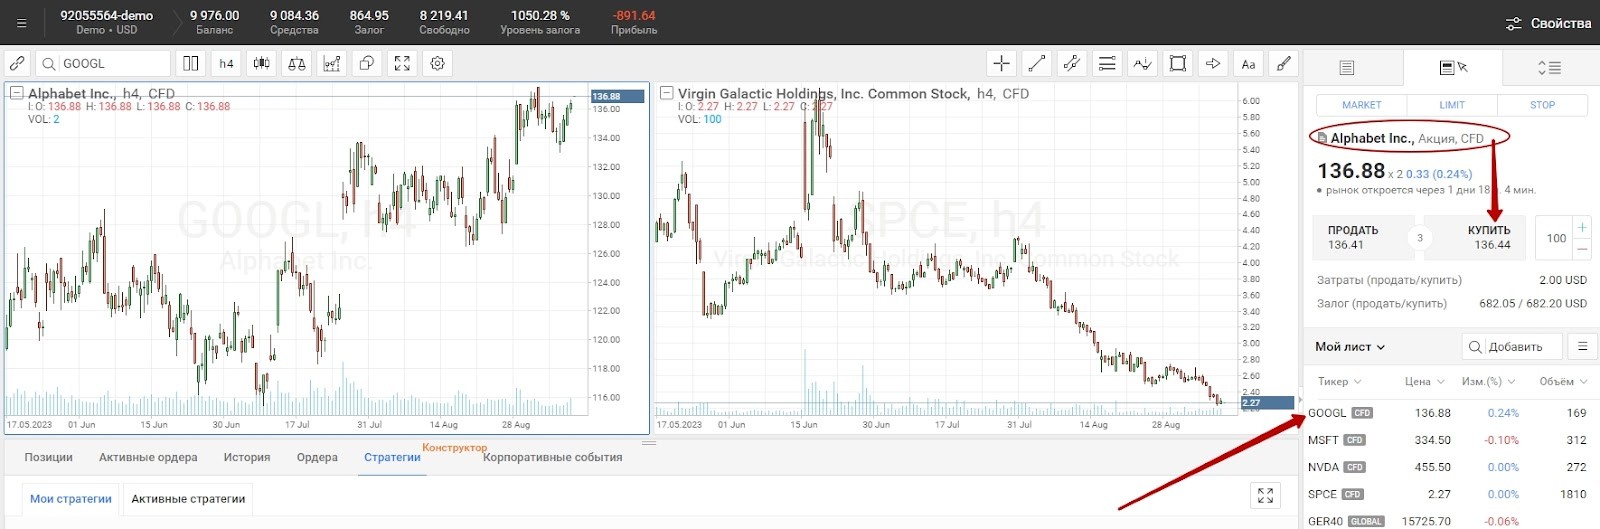Select GER40 row in the watchlist
Viewport: 1600px width, 529px height.
tap(1451, 521)
